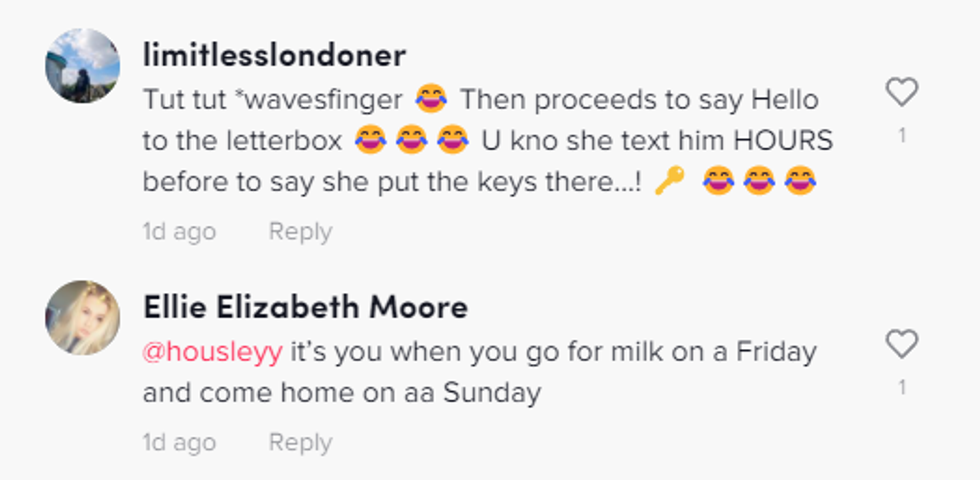Click the Ellie Elizabeth Moore username
980x480 pixels.
coord(305,307)
